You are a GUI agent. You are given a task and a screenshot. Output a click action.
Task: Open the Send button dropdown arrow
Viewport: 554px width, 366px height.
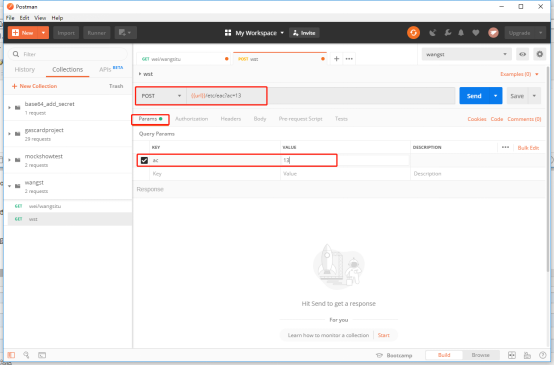pyautogui.click(x=495, y=96)
